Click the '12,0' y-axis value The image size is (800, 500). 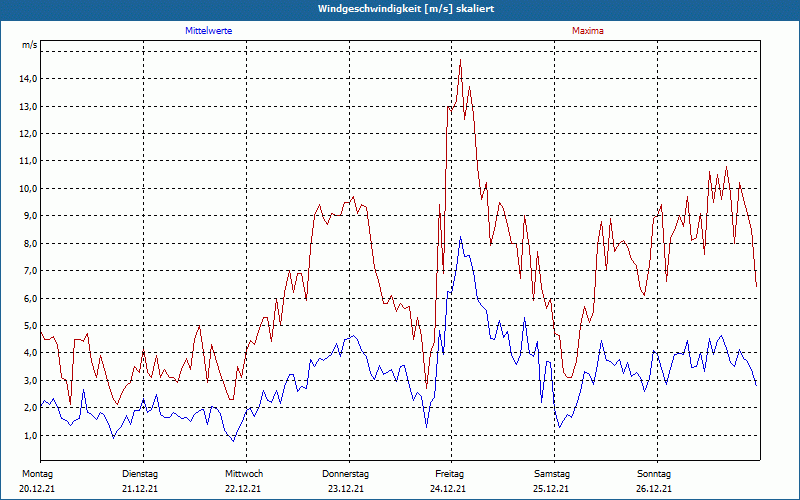click(29, 134)
